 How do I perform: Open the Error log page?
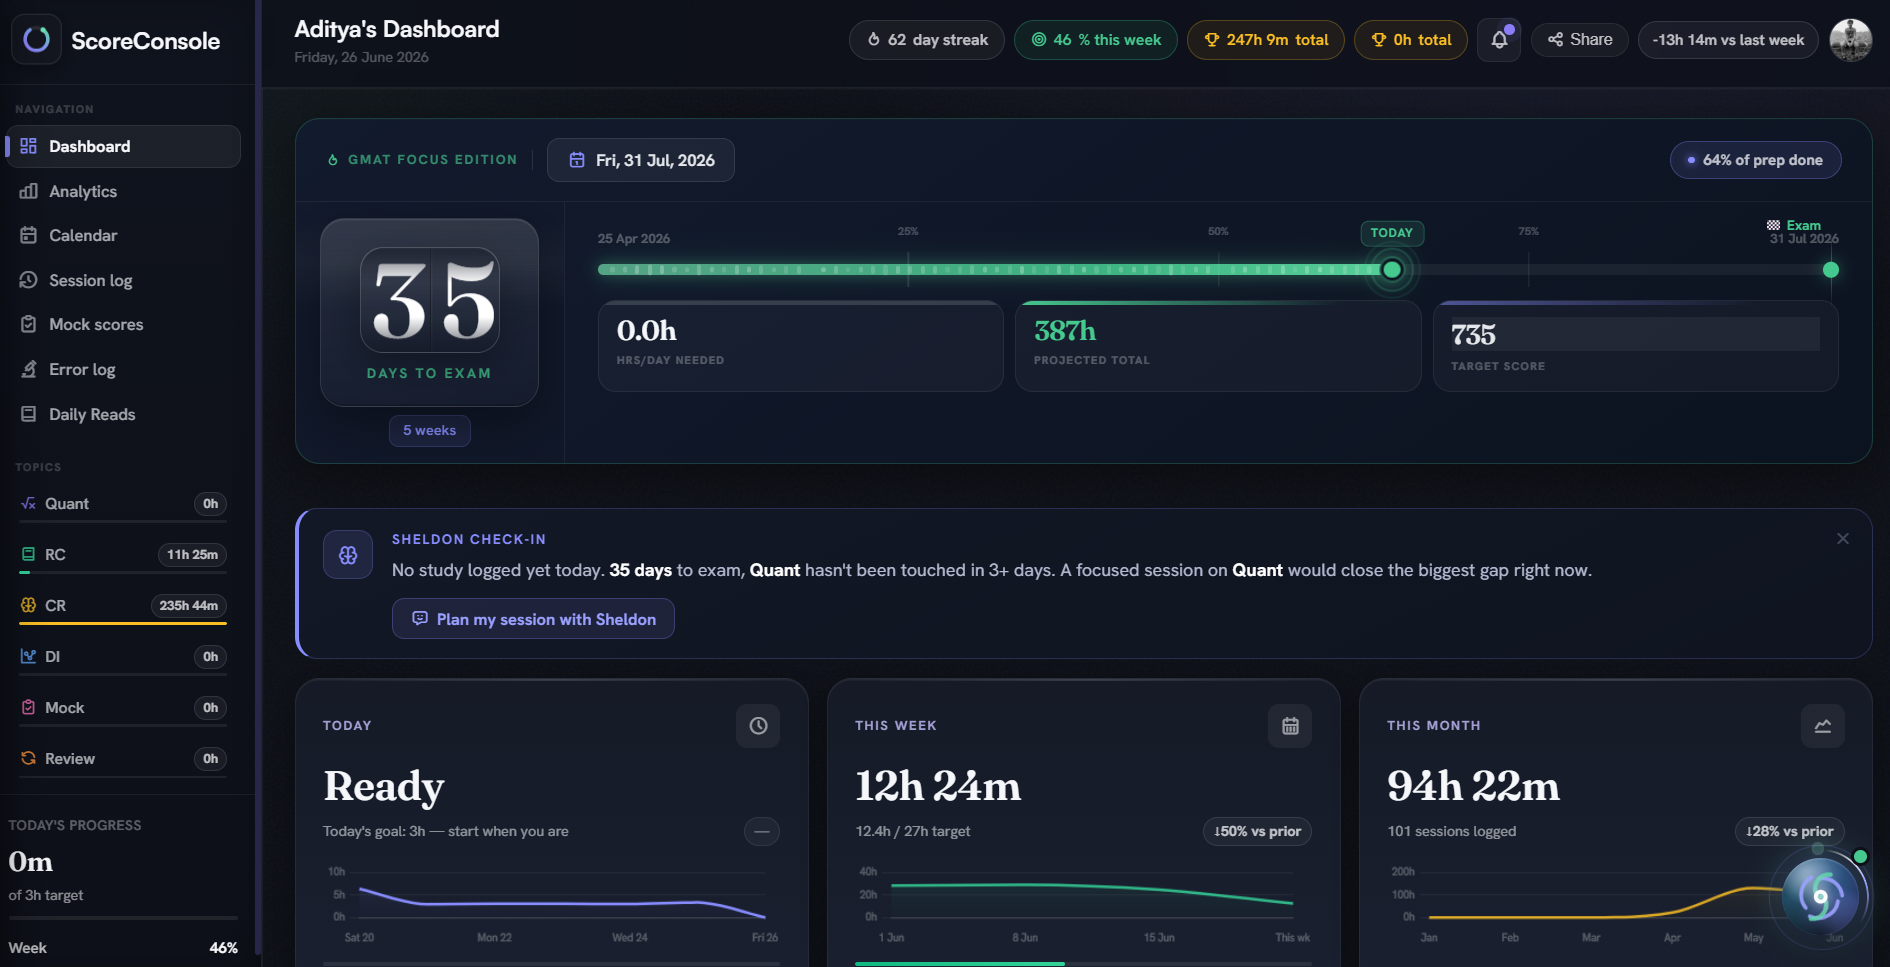(123, 369)
